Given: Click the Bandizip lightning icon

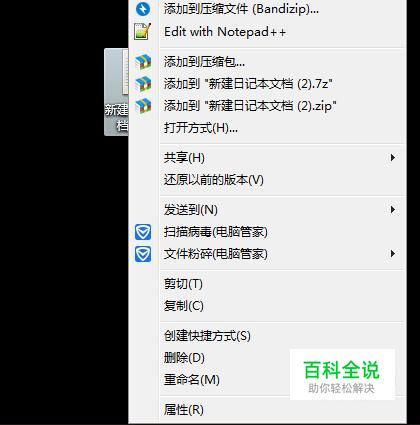Looking at the screenshot, I should coord(143,9).
